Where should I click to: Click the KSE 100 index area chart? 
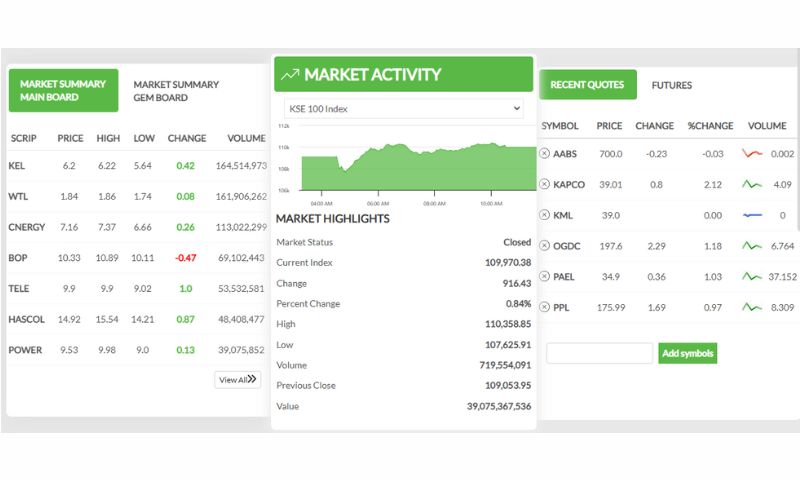[x=418, y=166]
